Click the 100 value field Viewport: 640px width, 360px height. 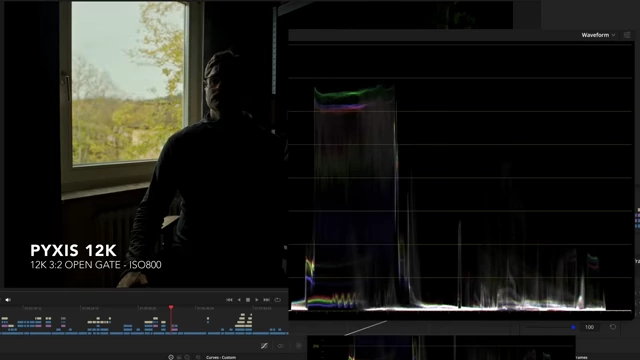click(589, 327)
